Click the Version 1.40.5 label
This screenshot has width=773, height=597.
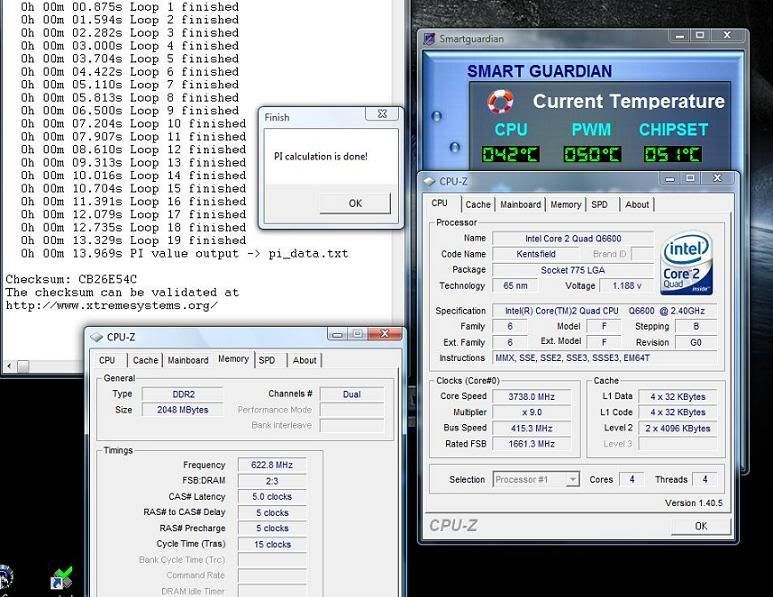[694, 503]
